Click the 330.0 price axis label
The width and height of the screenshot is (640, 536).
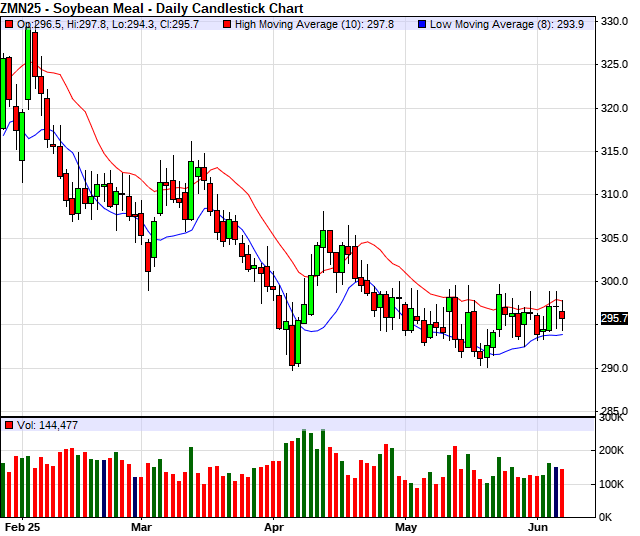click(613, 21)
